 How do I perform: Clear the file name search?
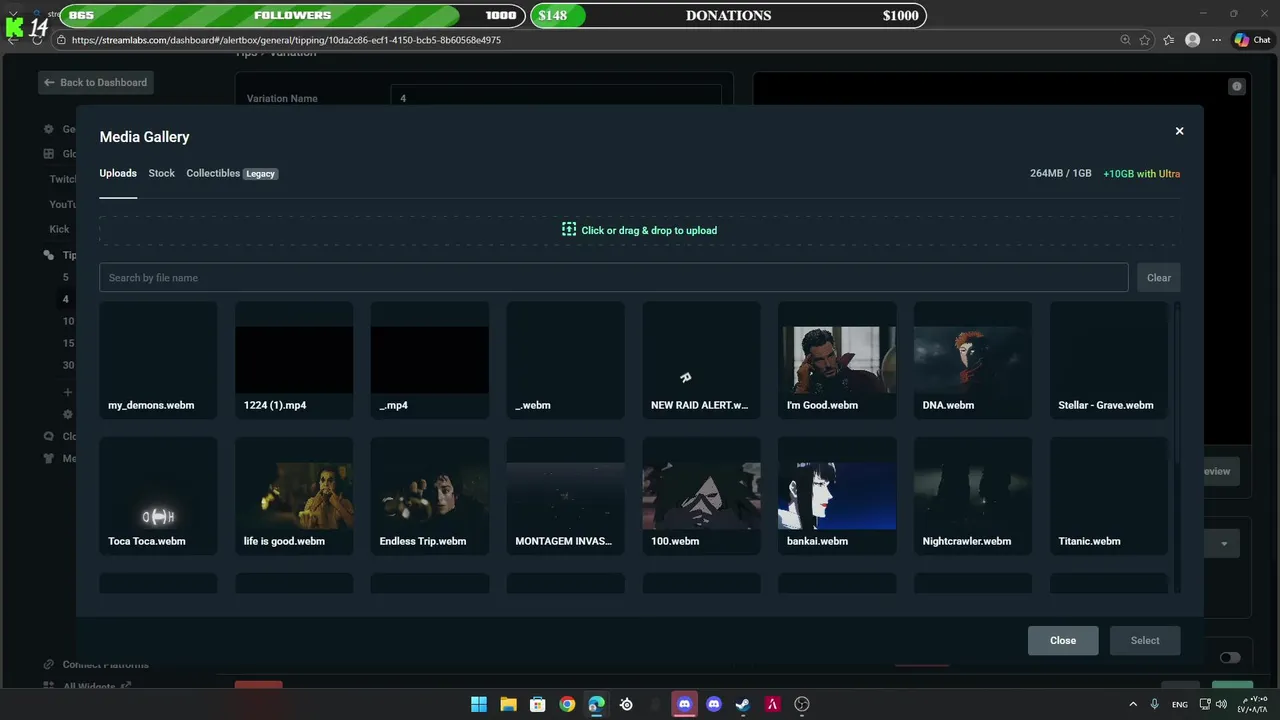point(1158,277)
